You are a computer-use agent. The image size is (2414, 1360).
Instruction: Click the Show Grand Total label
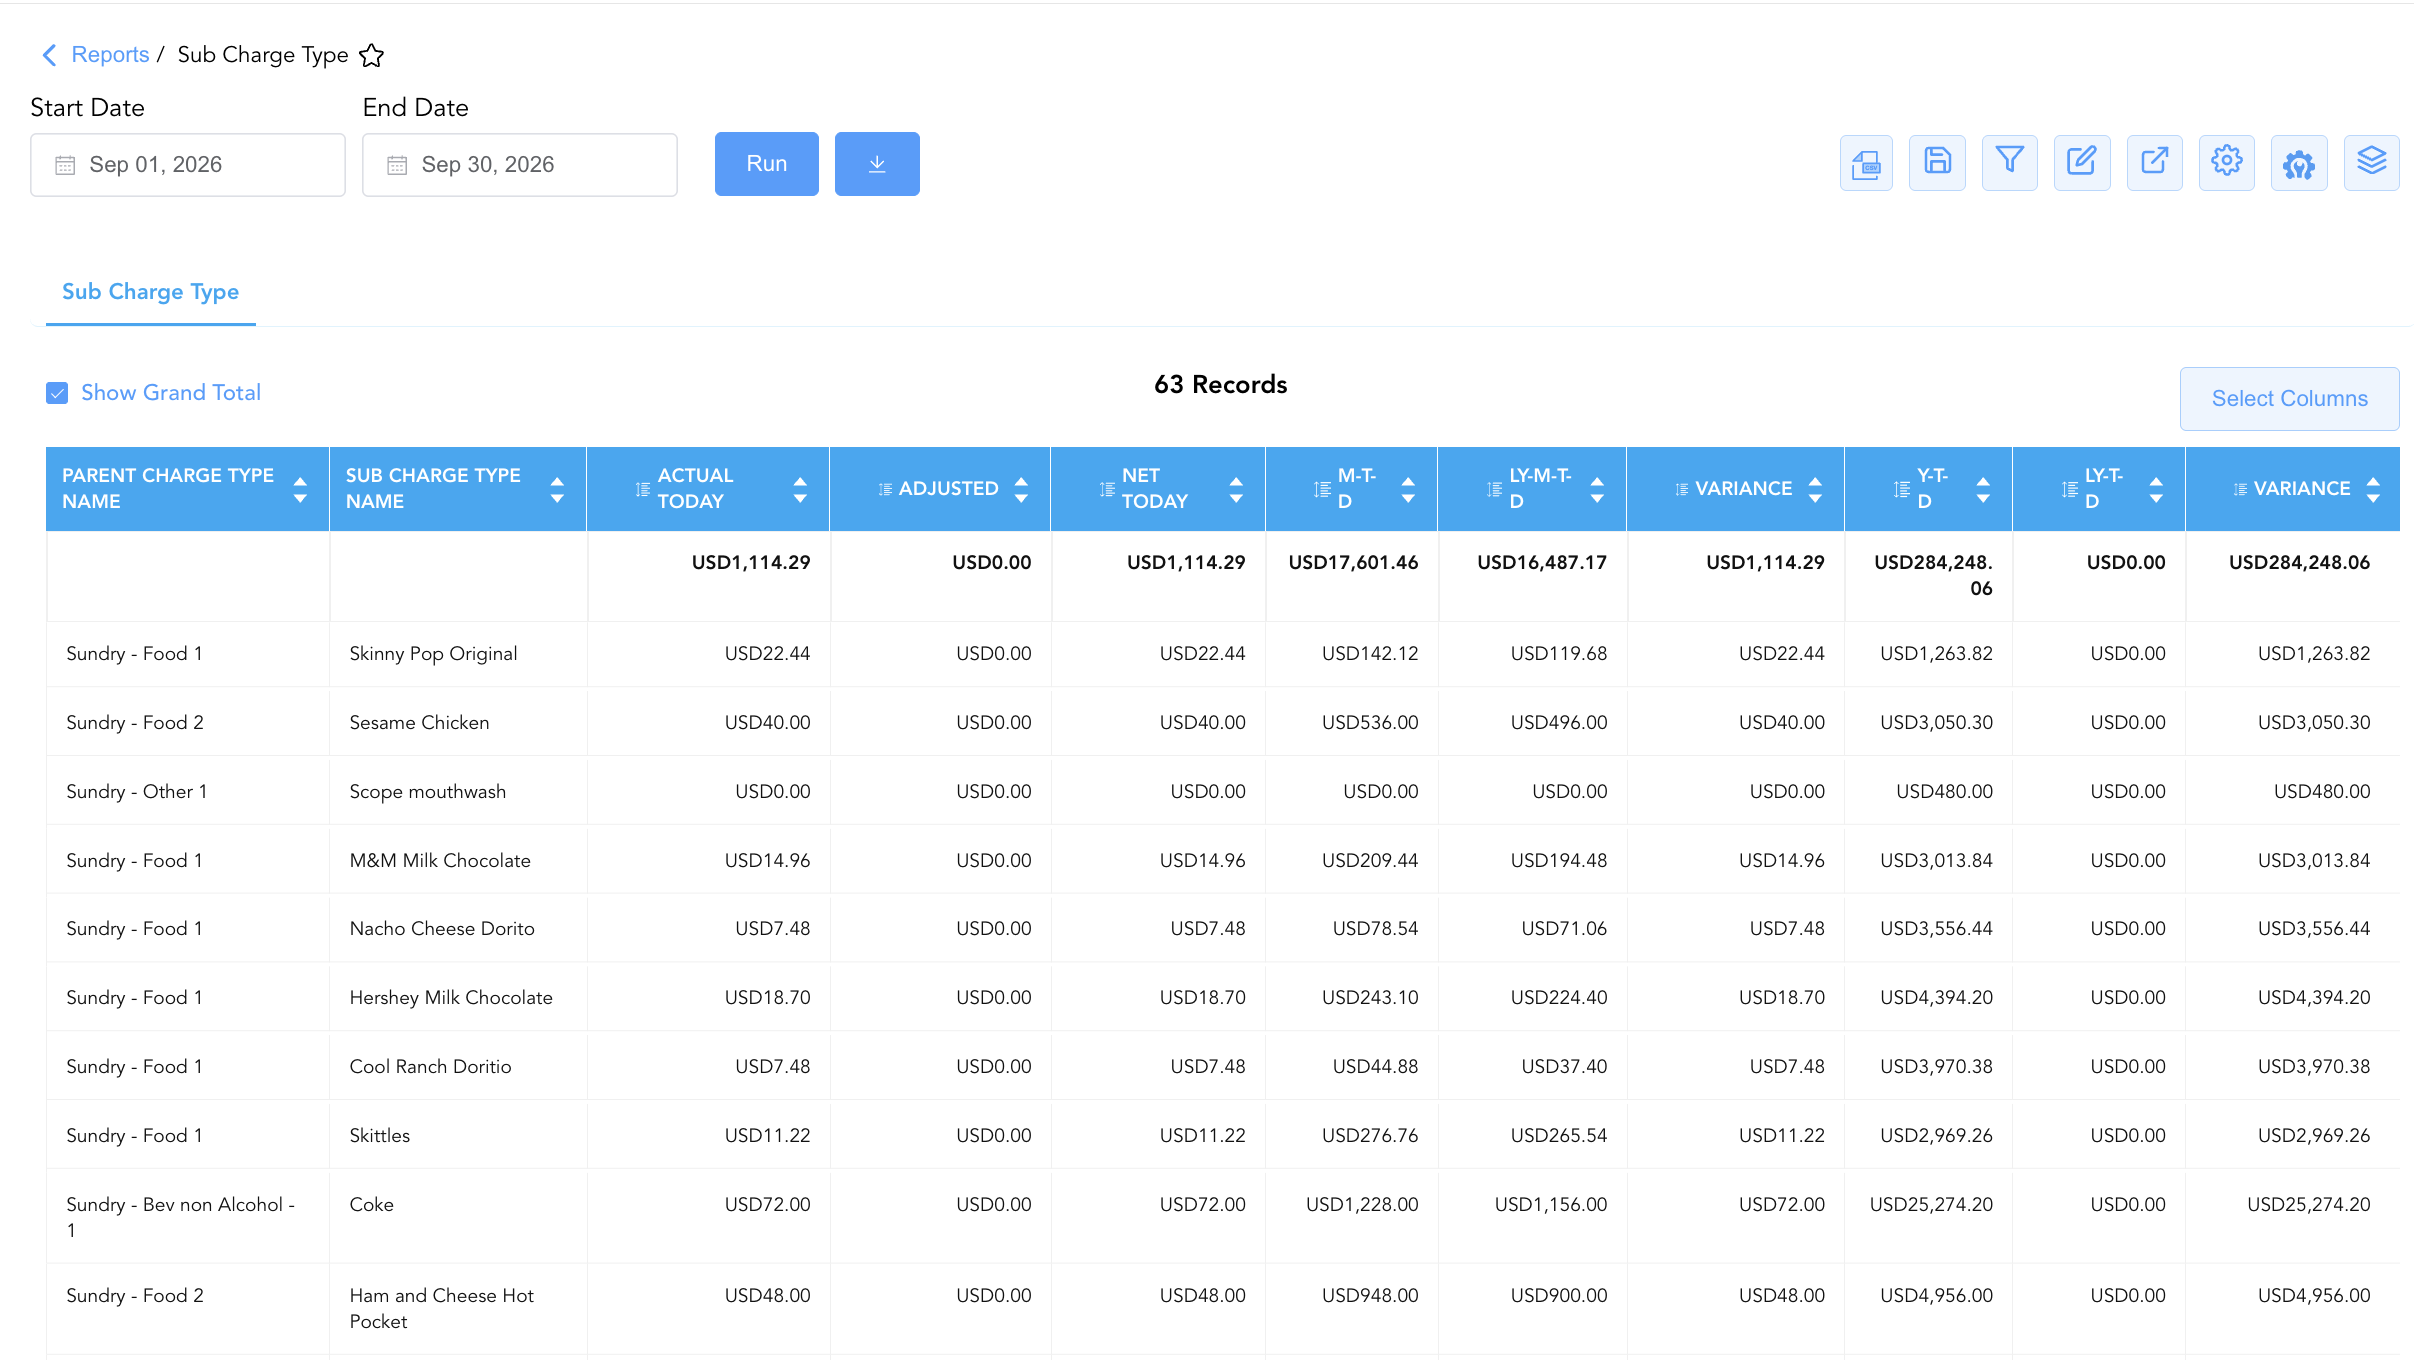tap(171, 393)
